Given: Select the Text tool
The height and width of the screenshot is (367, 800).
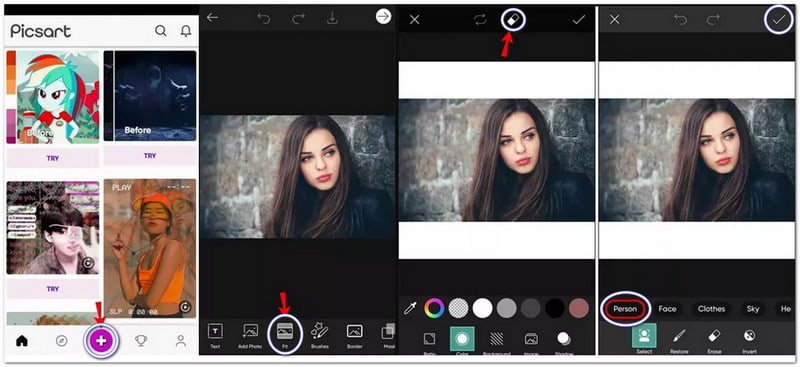Looking at the screenshot, I should point(215,336).
